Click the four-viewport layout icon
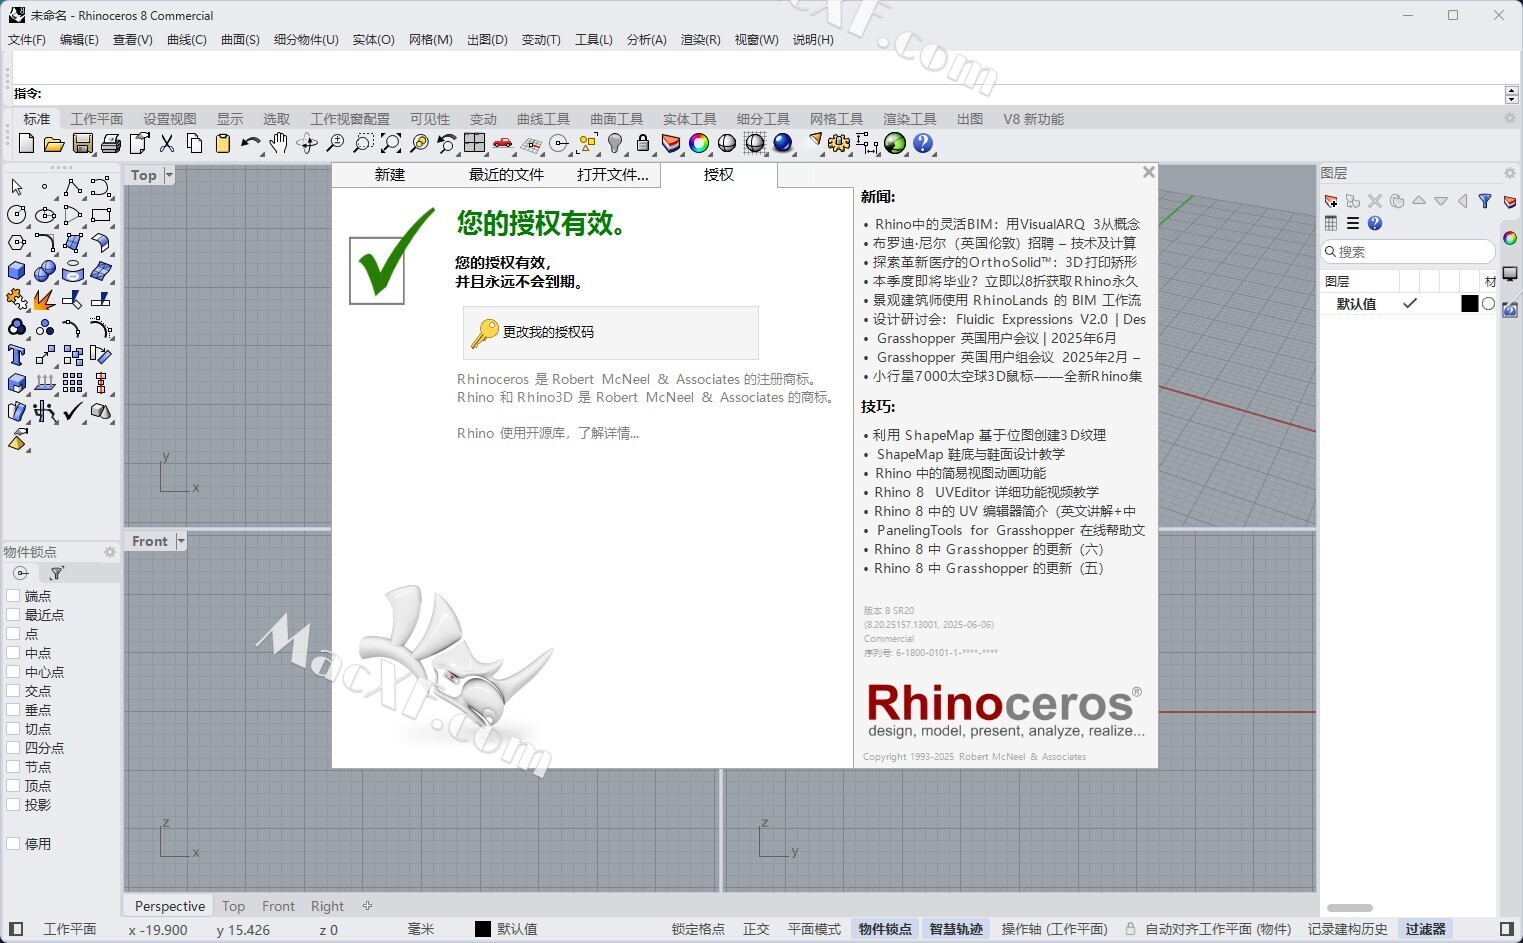1523x943 pixels. (x=475, y=144)
